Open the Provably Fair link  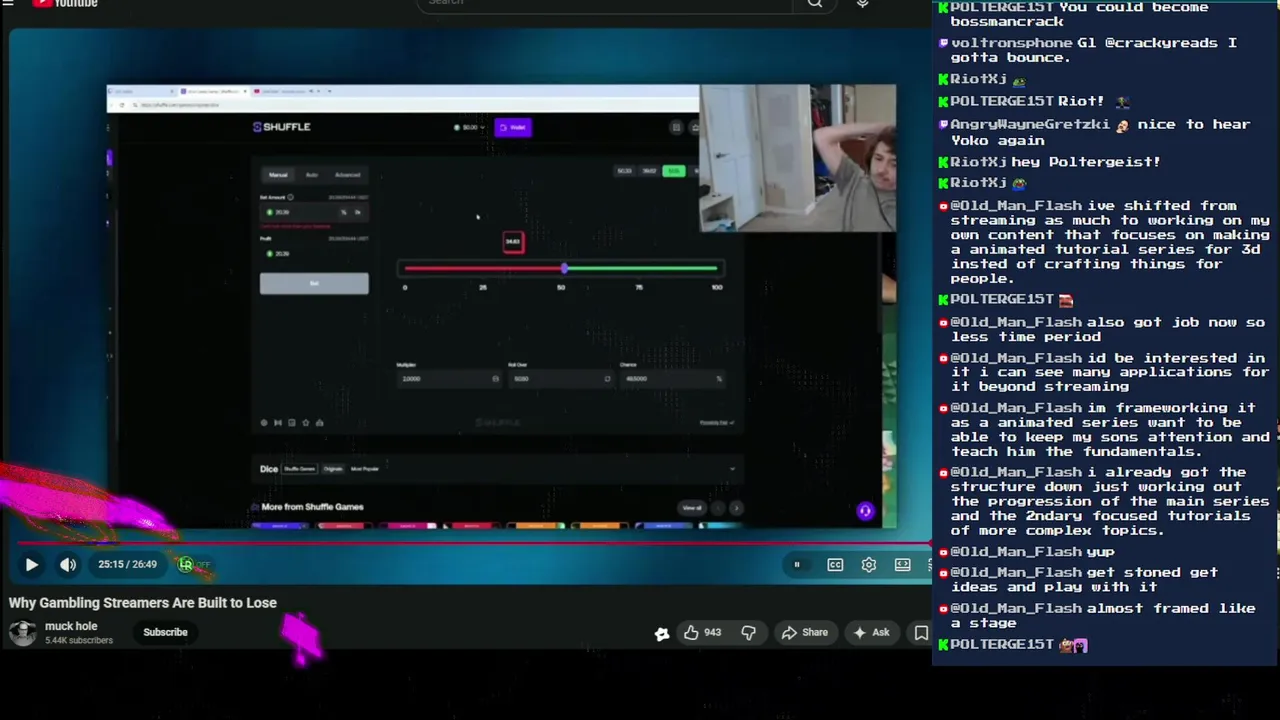coord(717,423)
